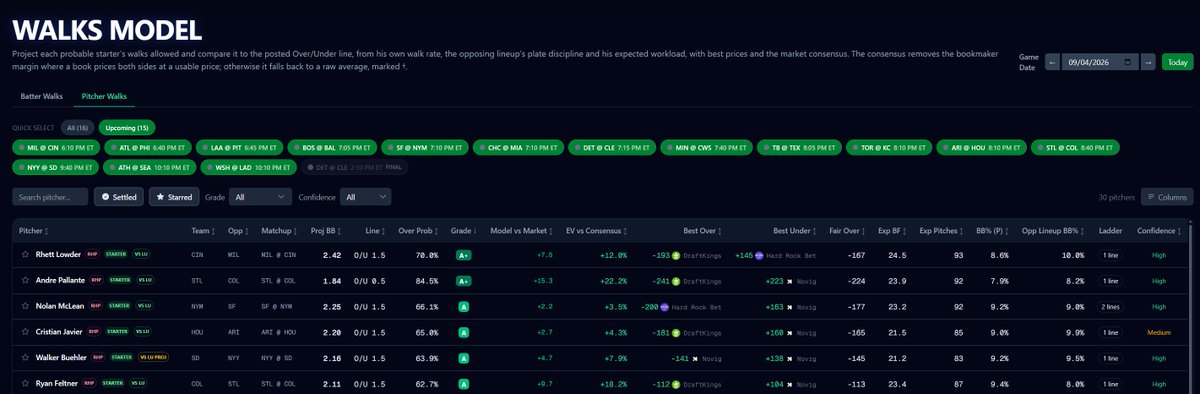Star the Cristian Javier row
Image resolution: width=1200 pixels, height=394 pixels.
[x=25, y=332]
